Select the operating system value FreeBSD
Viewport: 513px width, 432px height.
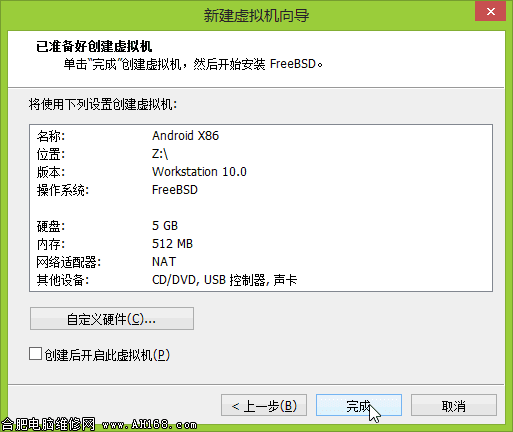coord(175,190)
